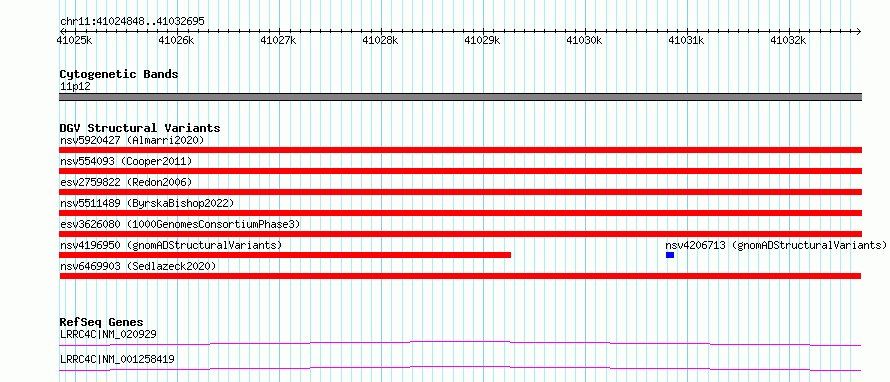Click the red bar under nsv5511489
Viewport: 890px width, 382px height.
pyautogui.click(x=460, y=213)
